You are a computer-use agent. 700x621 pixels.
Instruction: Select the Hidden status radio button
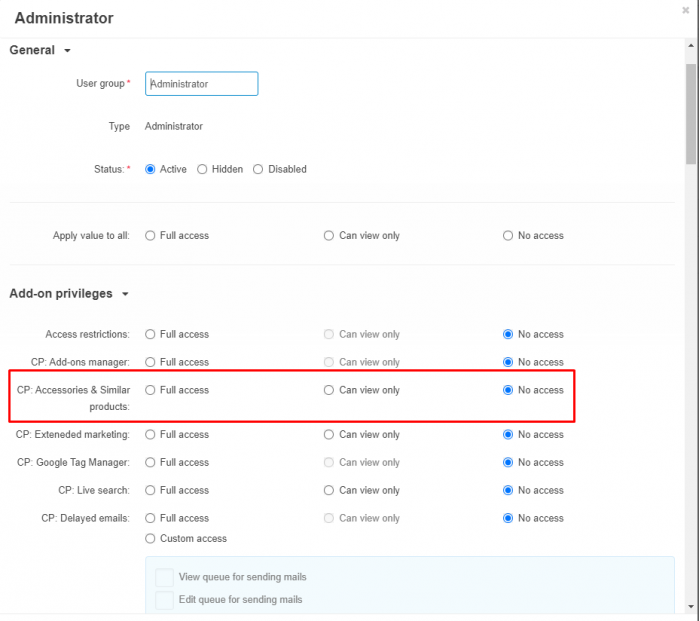coord(202,169)
